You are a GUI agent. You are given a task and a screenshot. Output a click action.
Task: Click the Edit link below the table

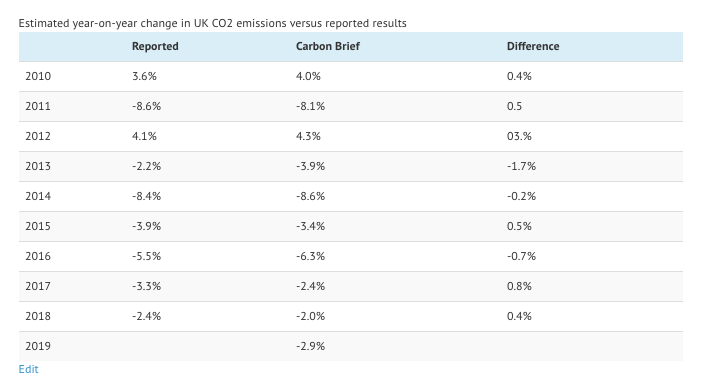[28, 369]
